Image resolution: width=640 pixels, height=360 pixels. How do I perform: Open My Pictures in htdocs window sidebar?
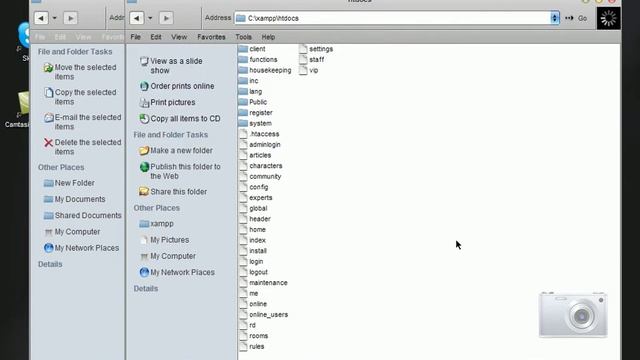(x=164, y=240)
